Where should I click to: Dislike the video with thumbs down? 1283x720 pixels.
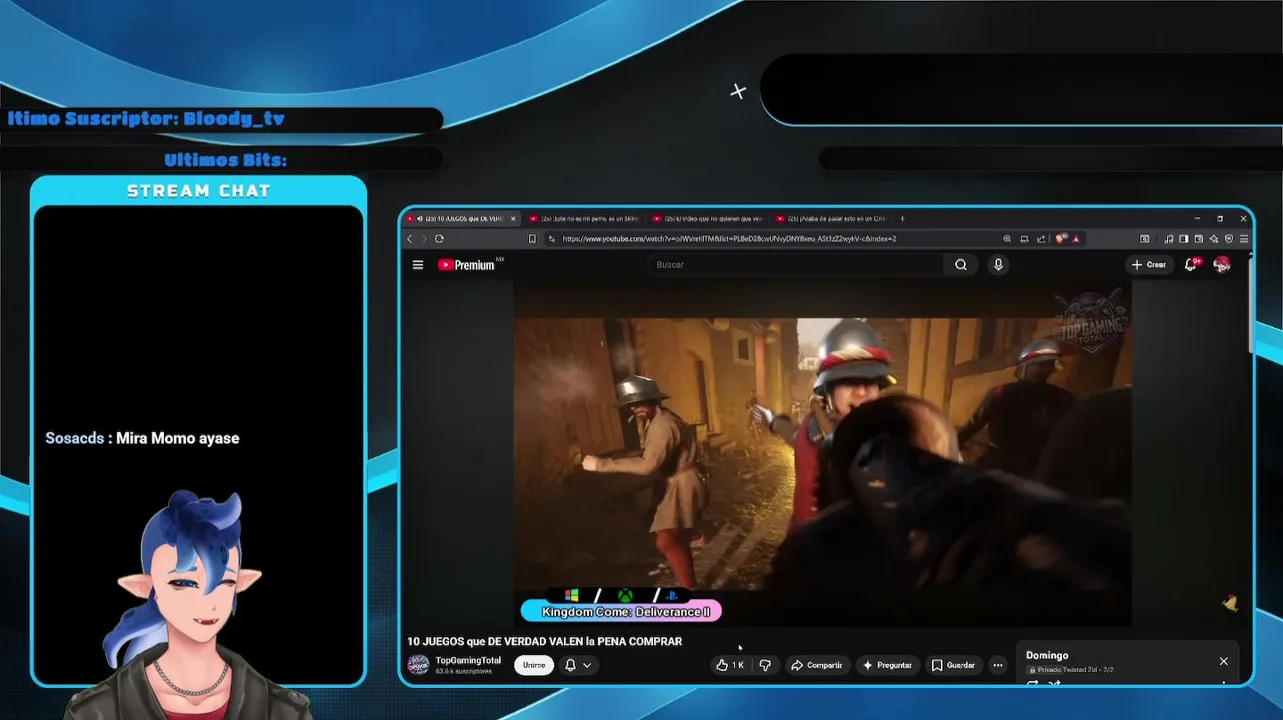point(765,665)
